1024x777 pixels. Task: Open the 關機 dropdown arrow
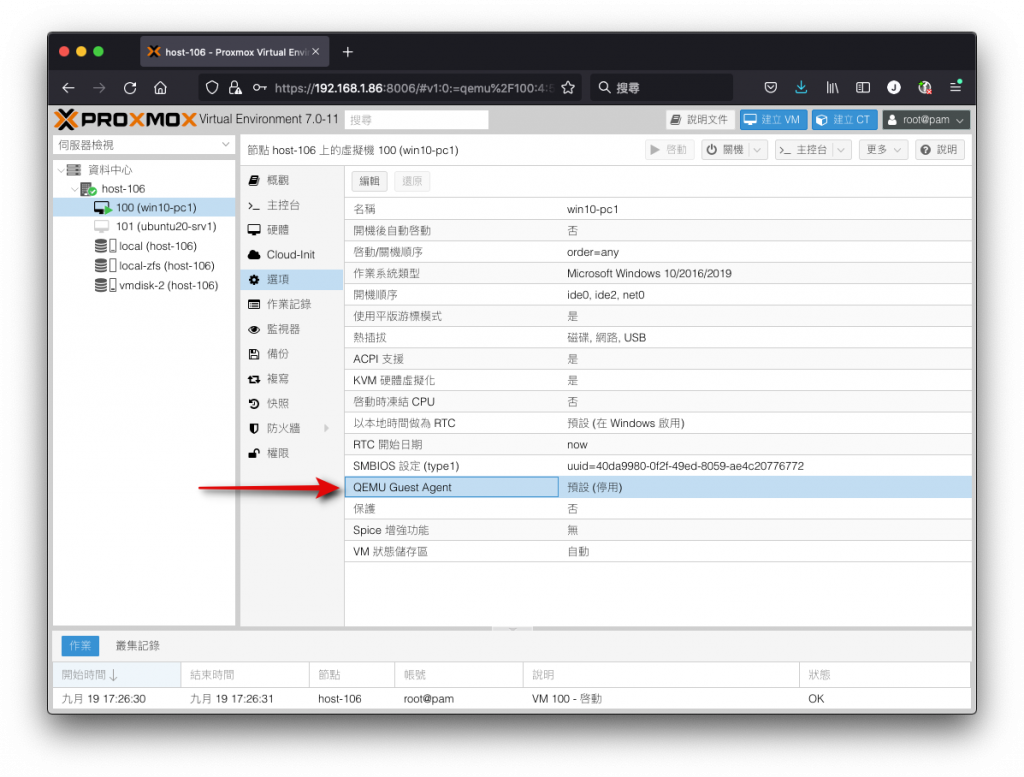(758, 150)
